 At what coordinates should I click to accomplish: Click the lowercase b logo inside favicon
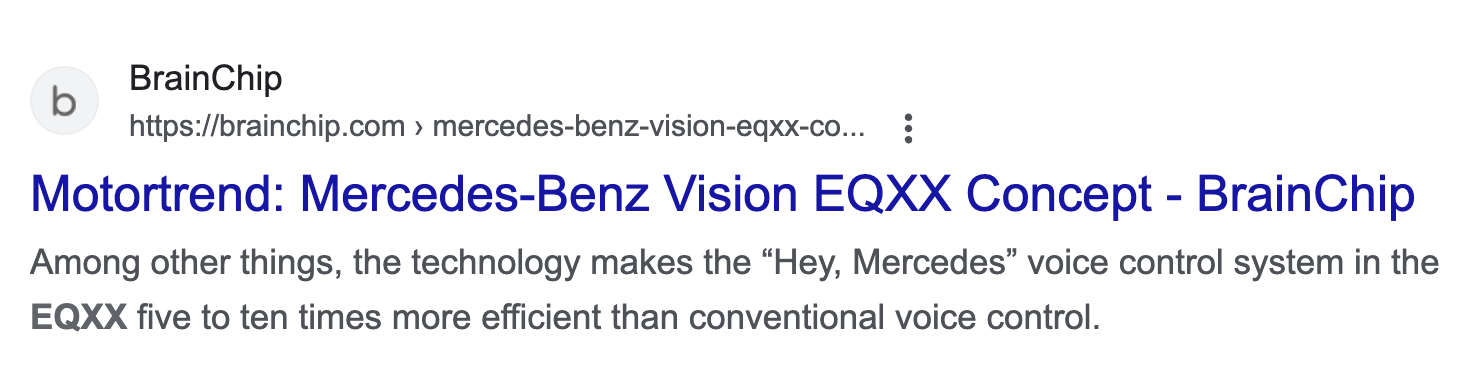[x=65, y=102]
